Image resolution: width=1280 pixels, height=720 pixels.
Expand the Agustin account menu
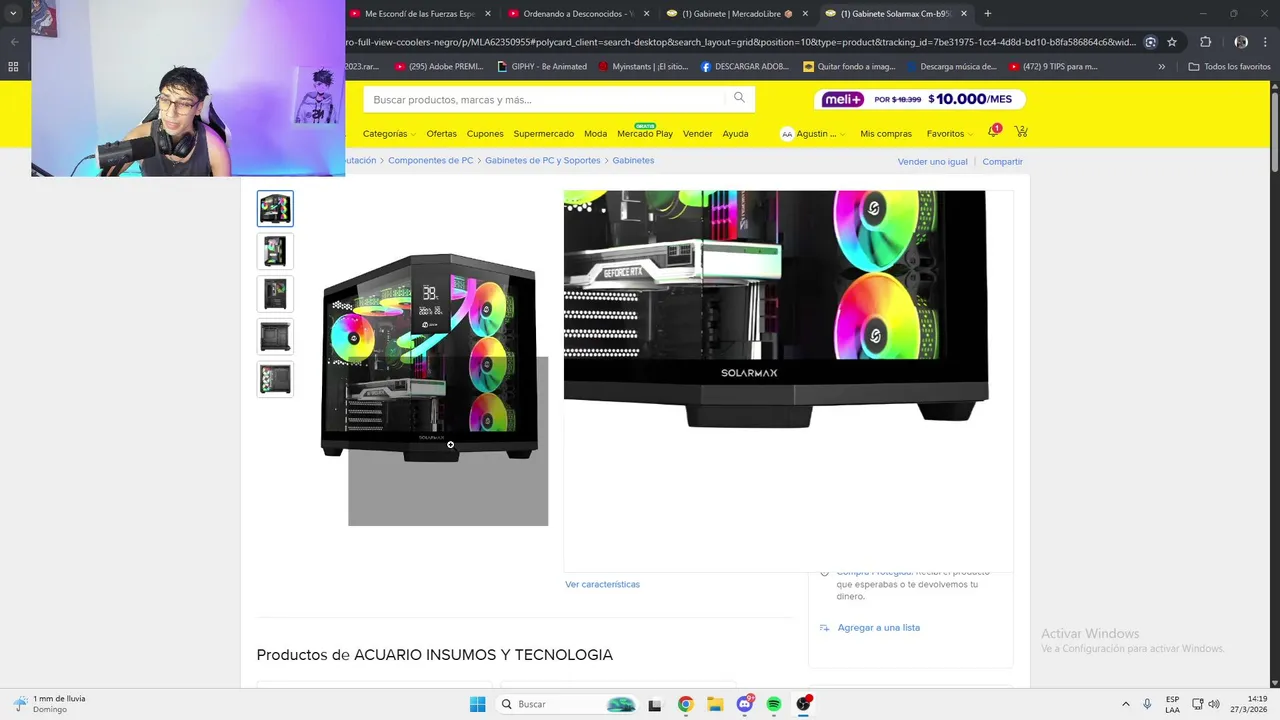813,133
